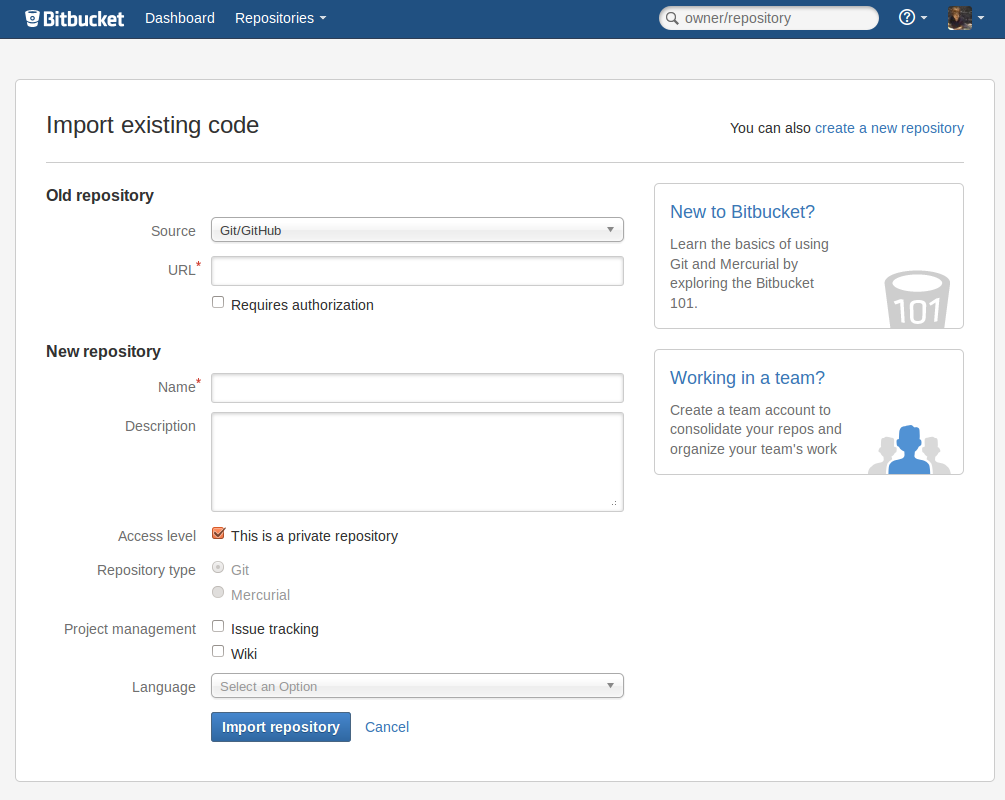This screenshot has height=800, width=1005.
Task: Open the user avatar menu
Action: (965, 18)
